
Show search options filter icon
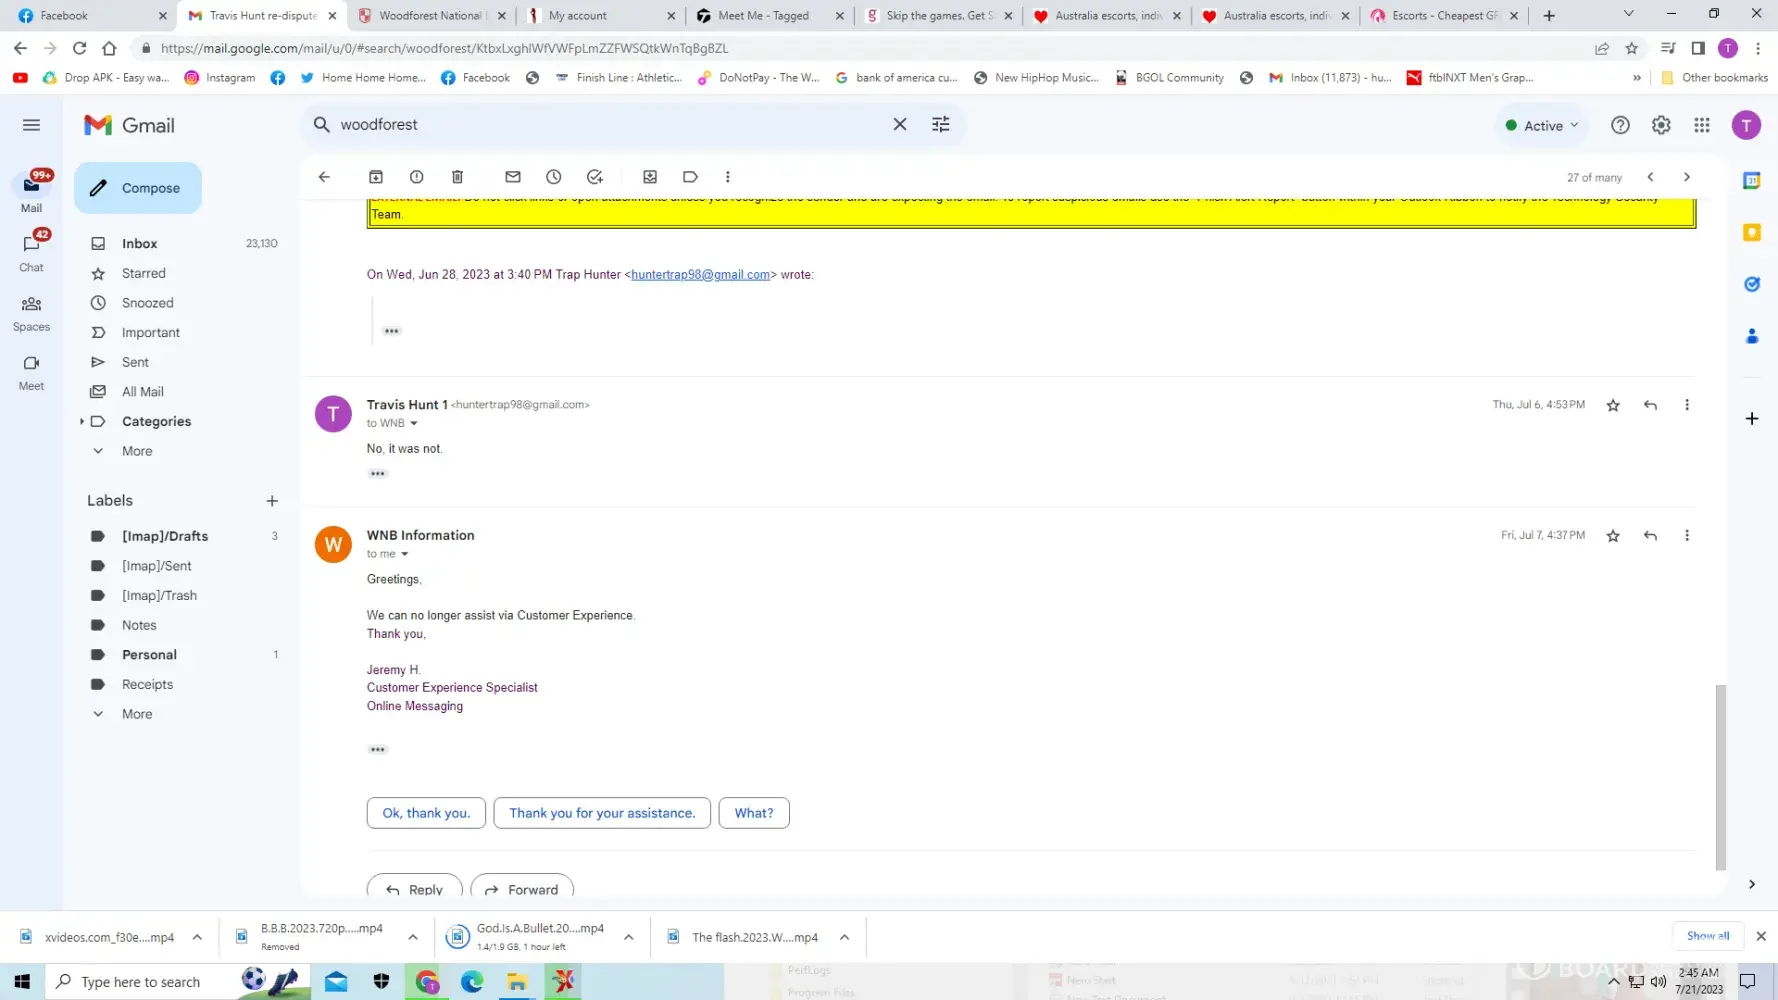(941, 125)
